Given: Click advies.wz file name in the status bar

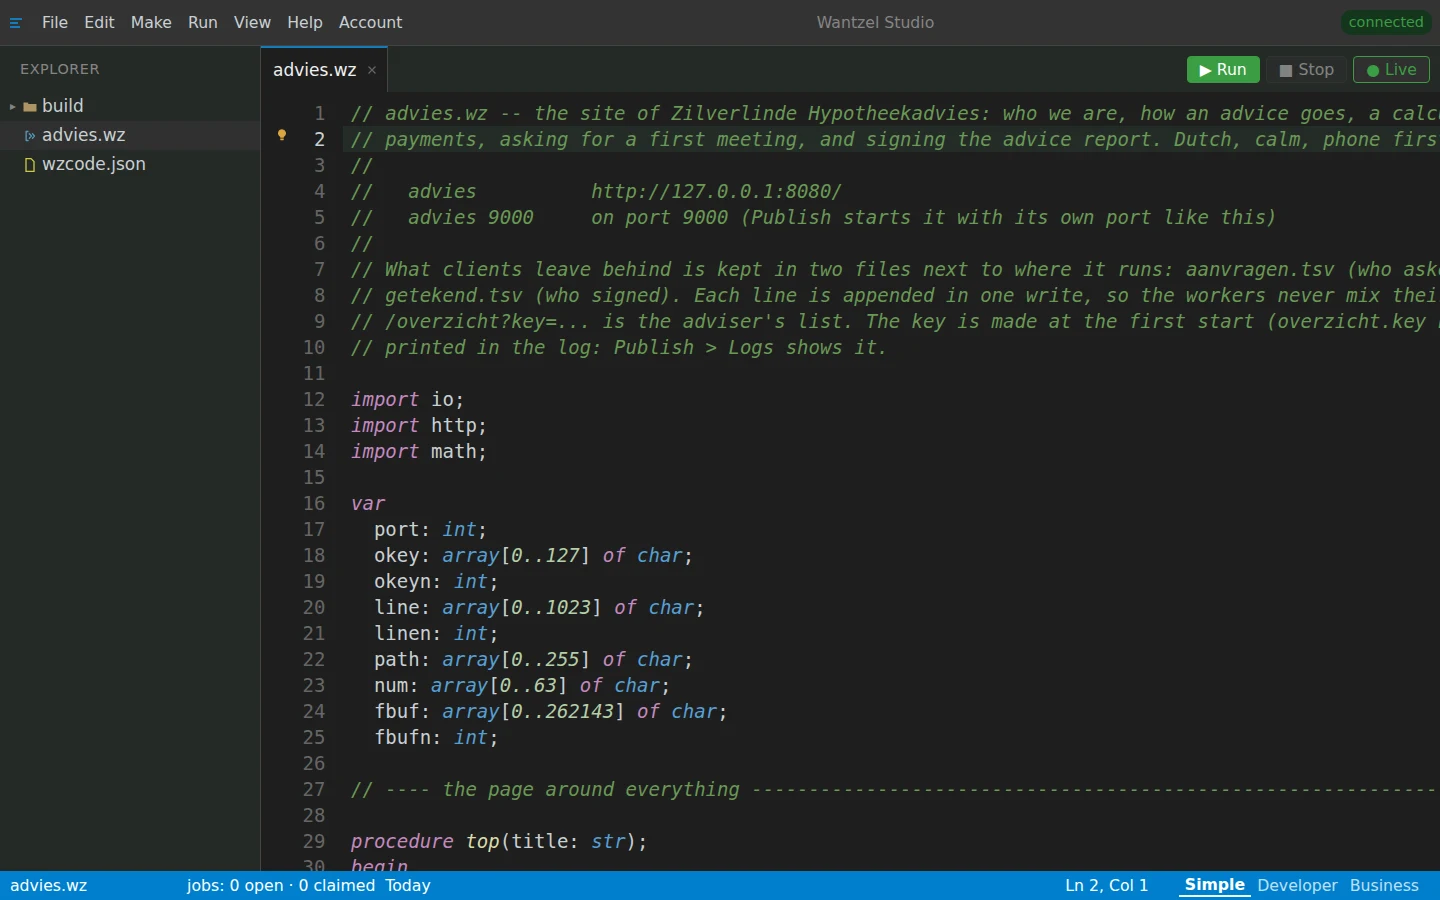Looking at the screenshot, I should coord(49,885).
